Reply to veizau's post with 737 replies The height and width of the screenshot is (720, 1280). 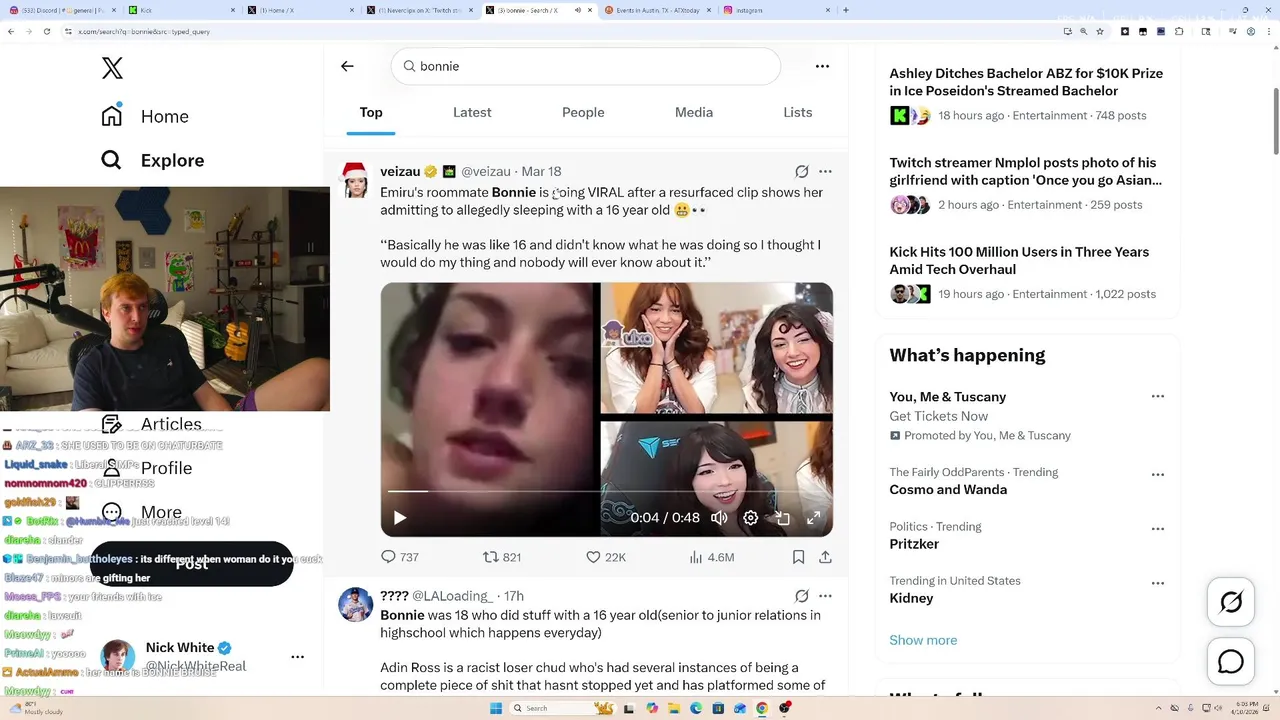pyautogui.click(x=400, y=557)
